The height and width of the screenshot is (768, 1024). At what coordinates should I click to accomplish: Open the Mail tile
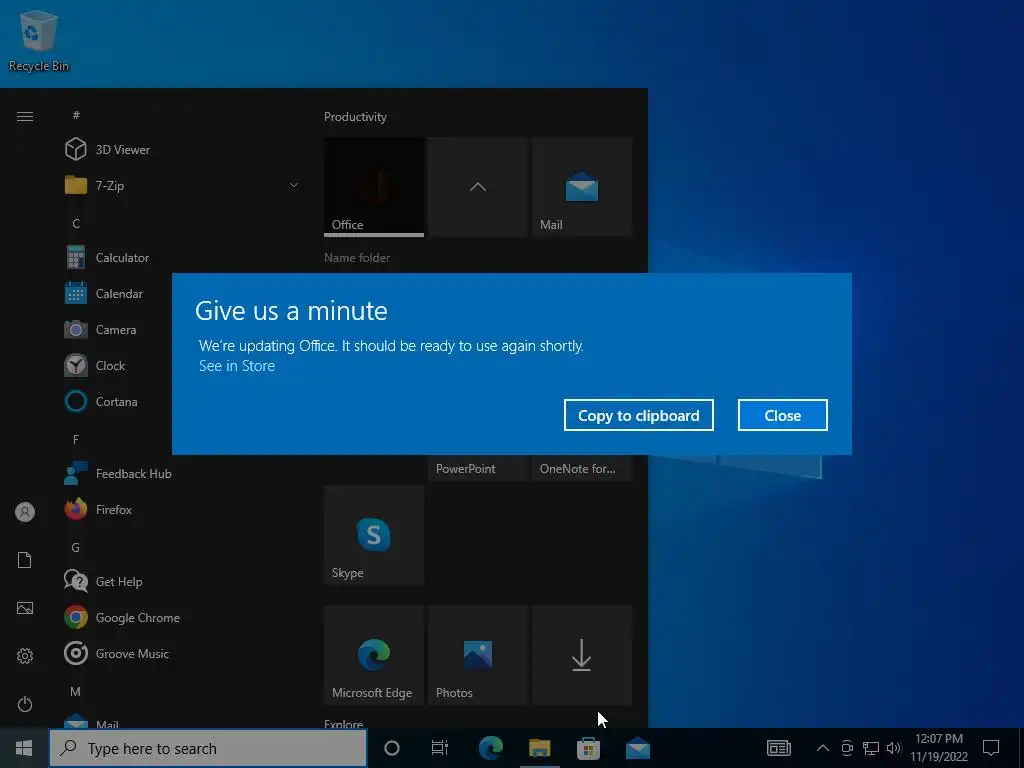tap(581, 187)
